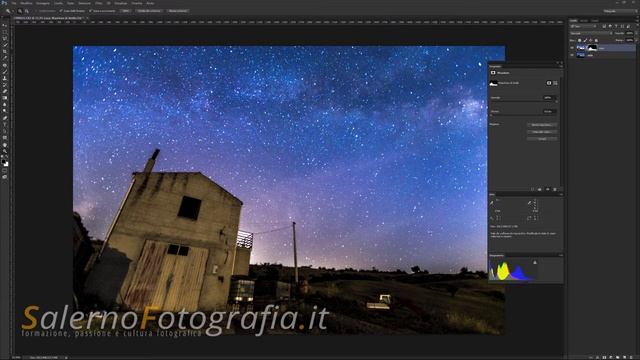Select the Rectangle shape tool
The height and width of the screenshot is (360, 640).
tap(4, 138)
